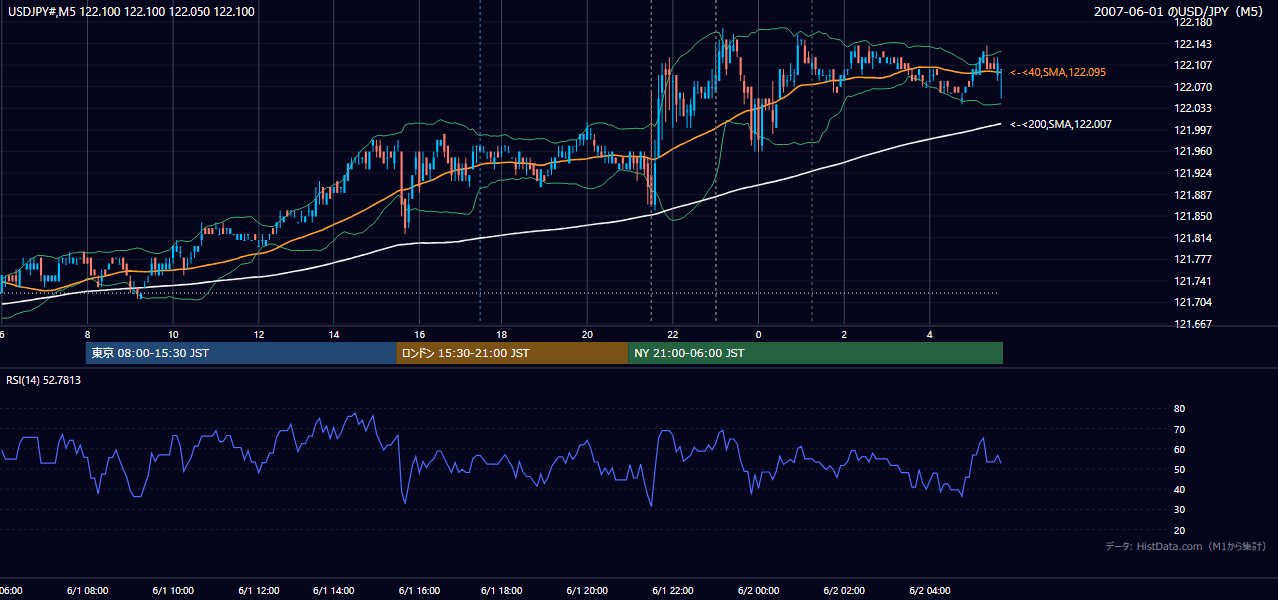Click the 6/2 04:00 date label

929,591
